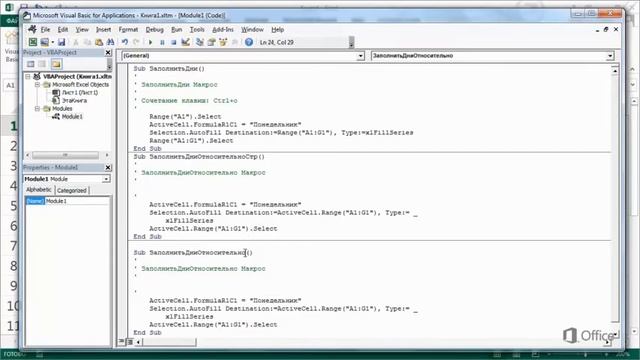Click the View Microsoft Excel toolbar icon
640x360 pixels.
coord(33,42)
